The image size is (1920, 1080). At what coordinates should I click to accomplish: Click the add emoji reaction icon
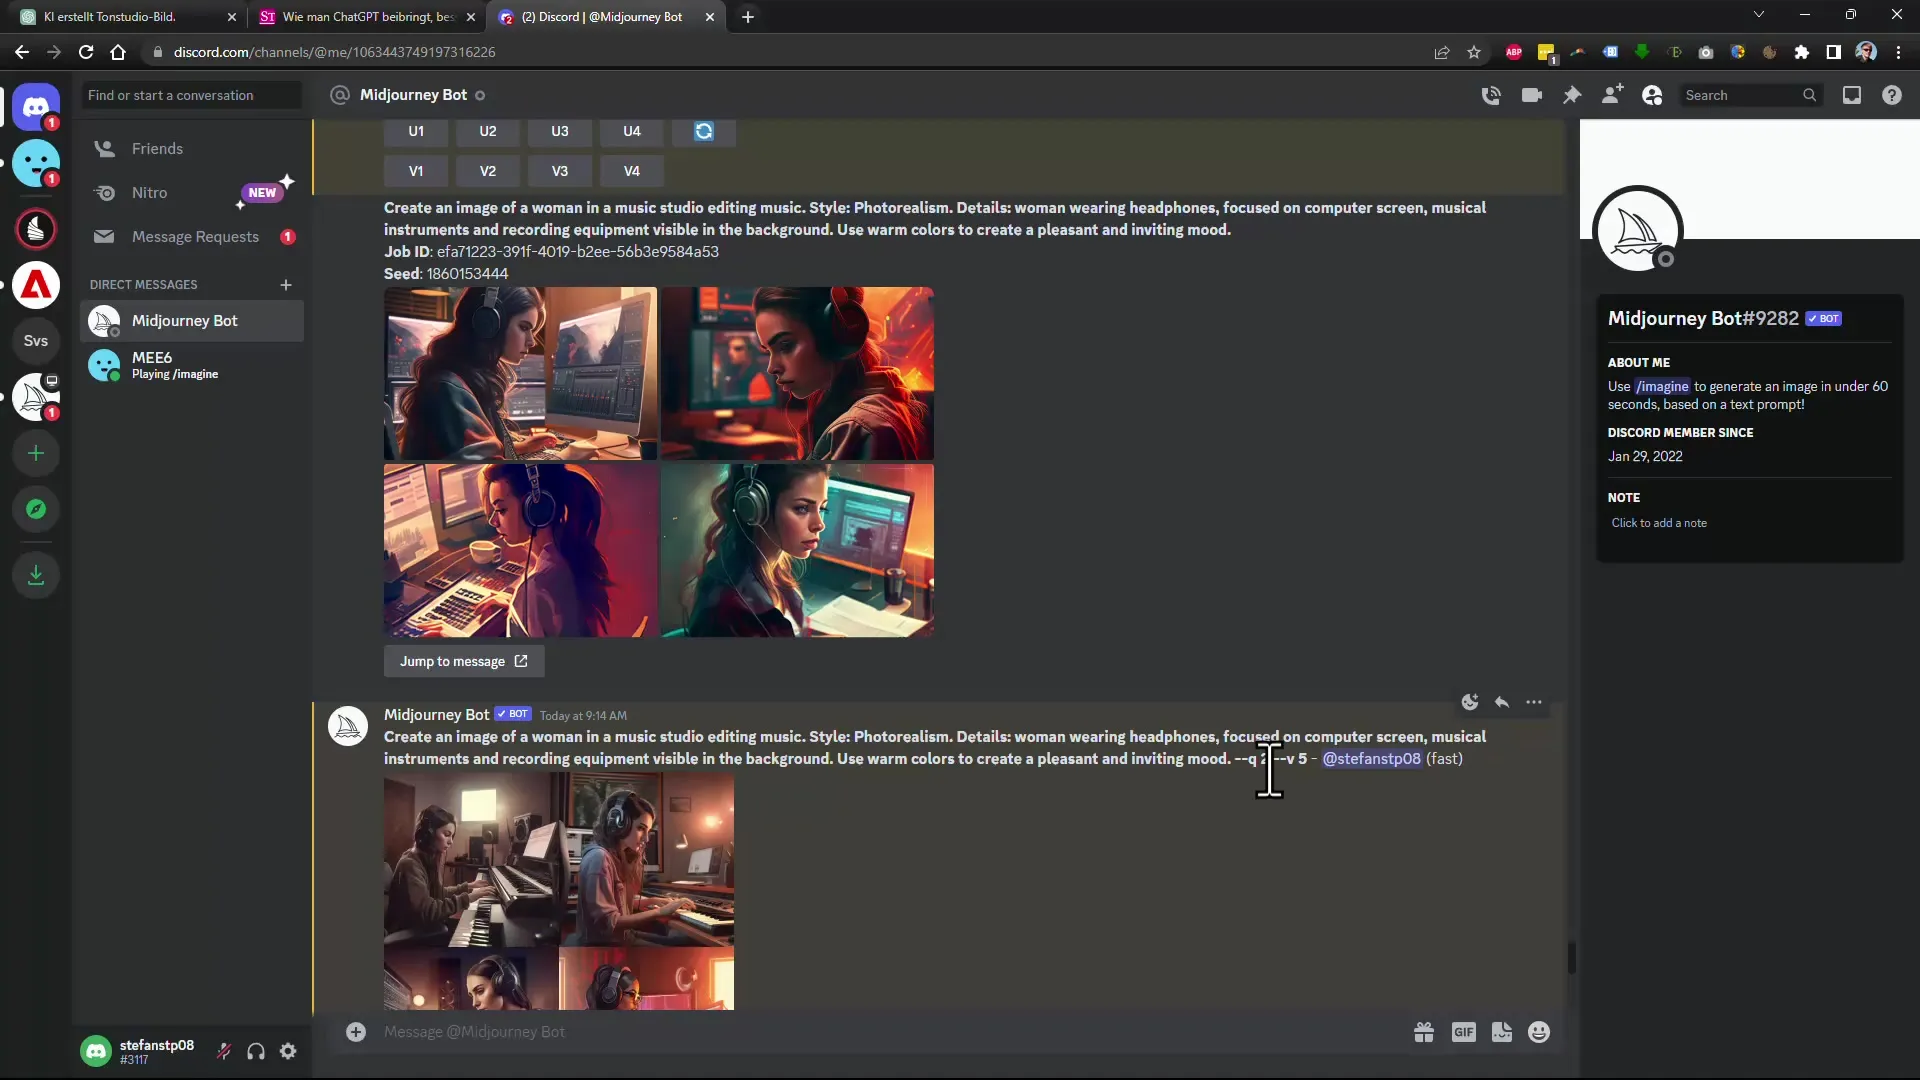tap(1469, 703)
